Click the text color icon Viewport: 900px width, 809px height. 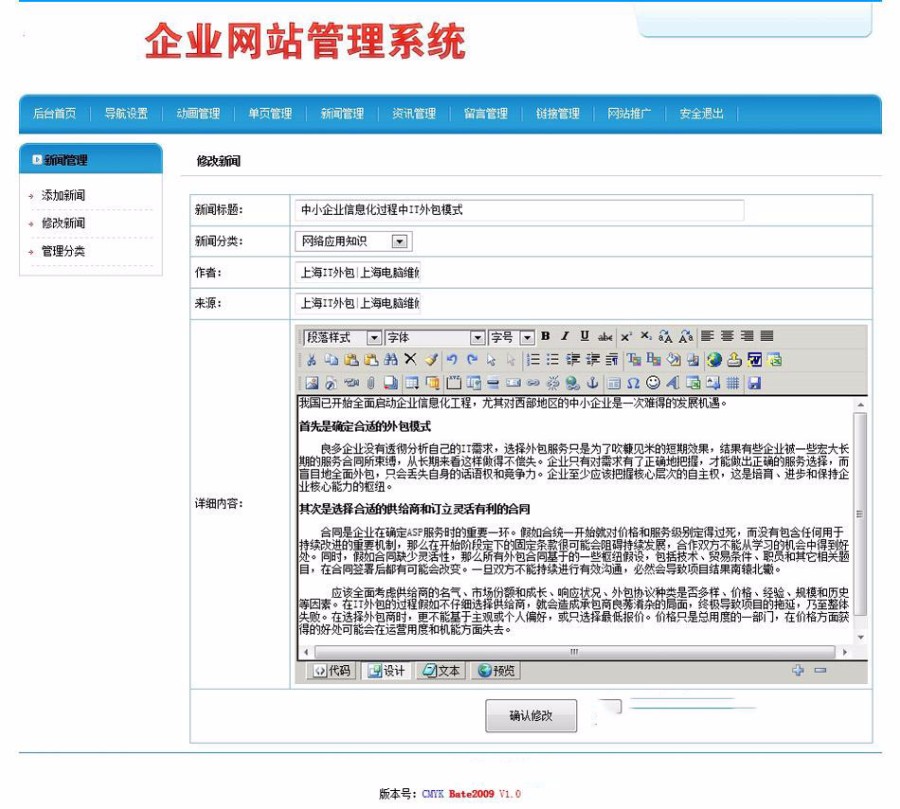pos(634,360)
